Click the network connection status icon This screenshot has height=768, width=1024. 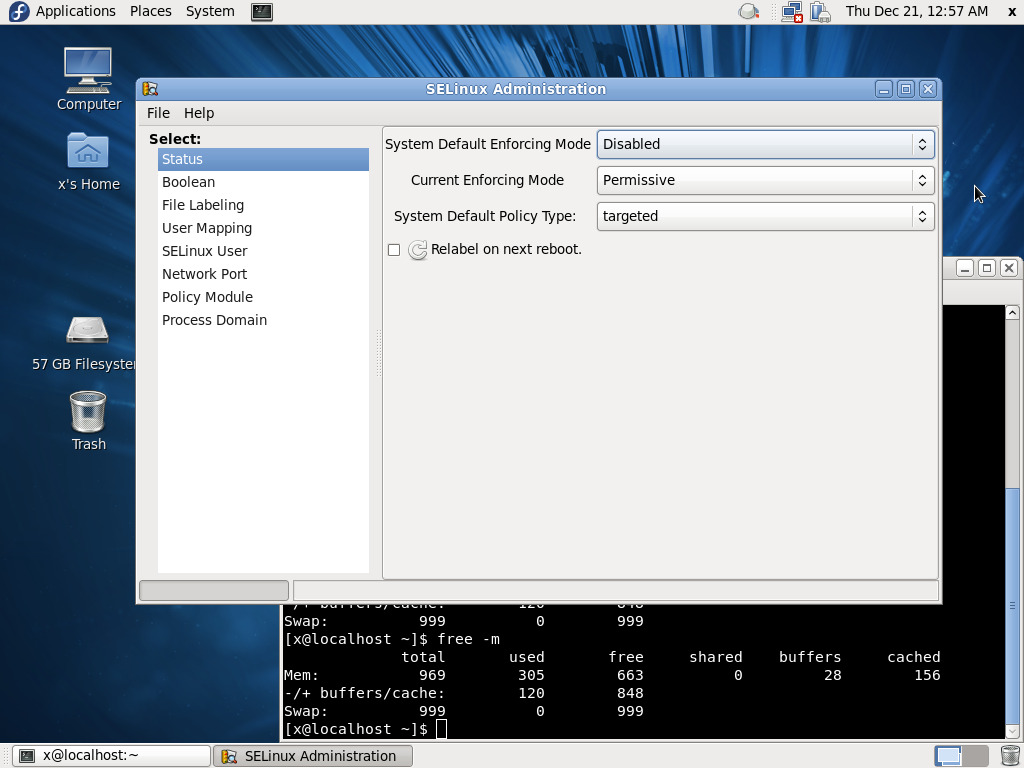click(x=792, y=12)
